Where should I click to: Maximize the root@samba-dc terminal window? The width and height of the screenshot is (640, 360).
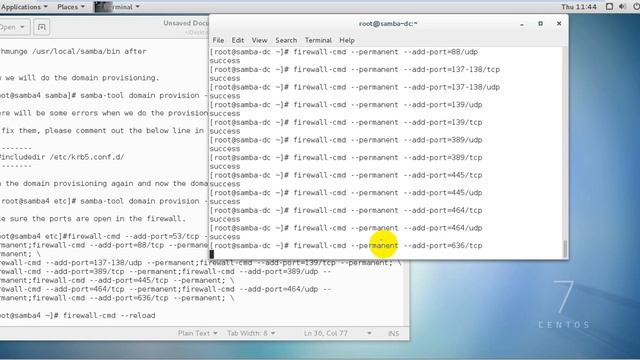pos(540,24)
